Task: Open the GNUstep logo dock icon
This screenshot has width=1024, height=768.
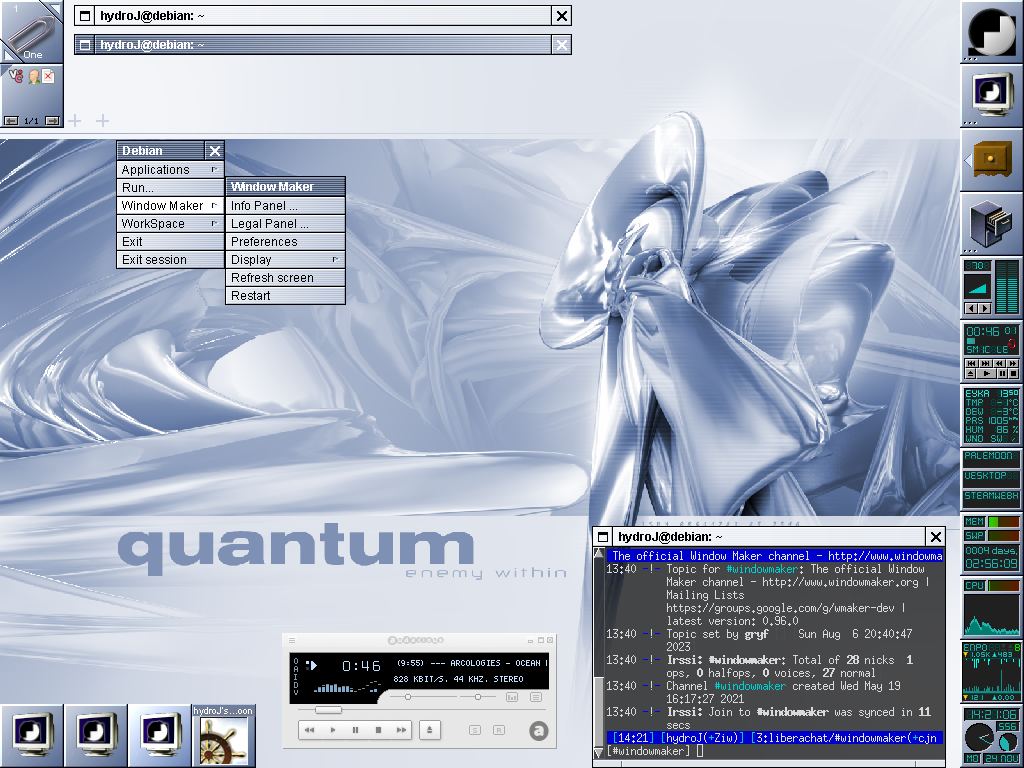Action: (991, 32)
